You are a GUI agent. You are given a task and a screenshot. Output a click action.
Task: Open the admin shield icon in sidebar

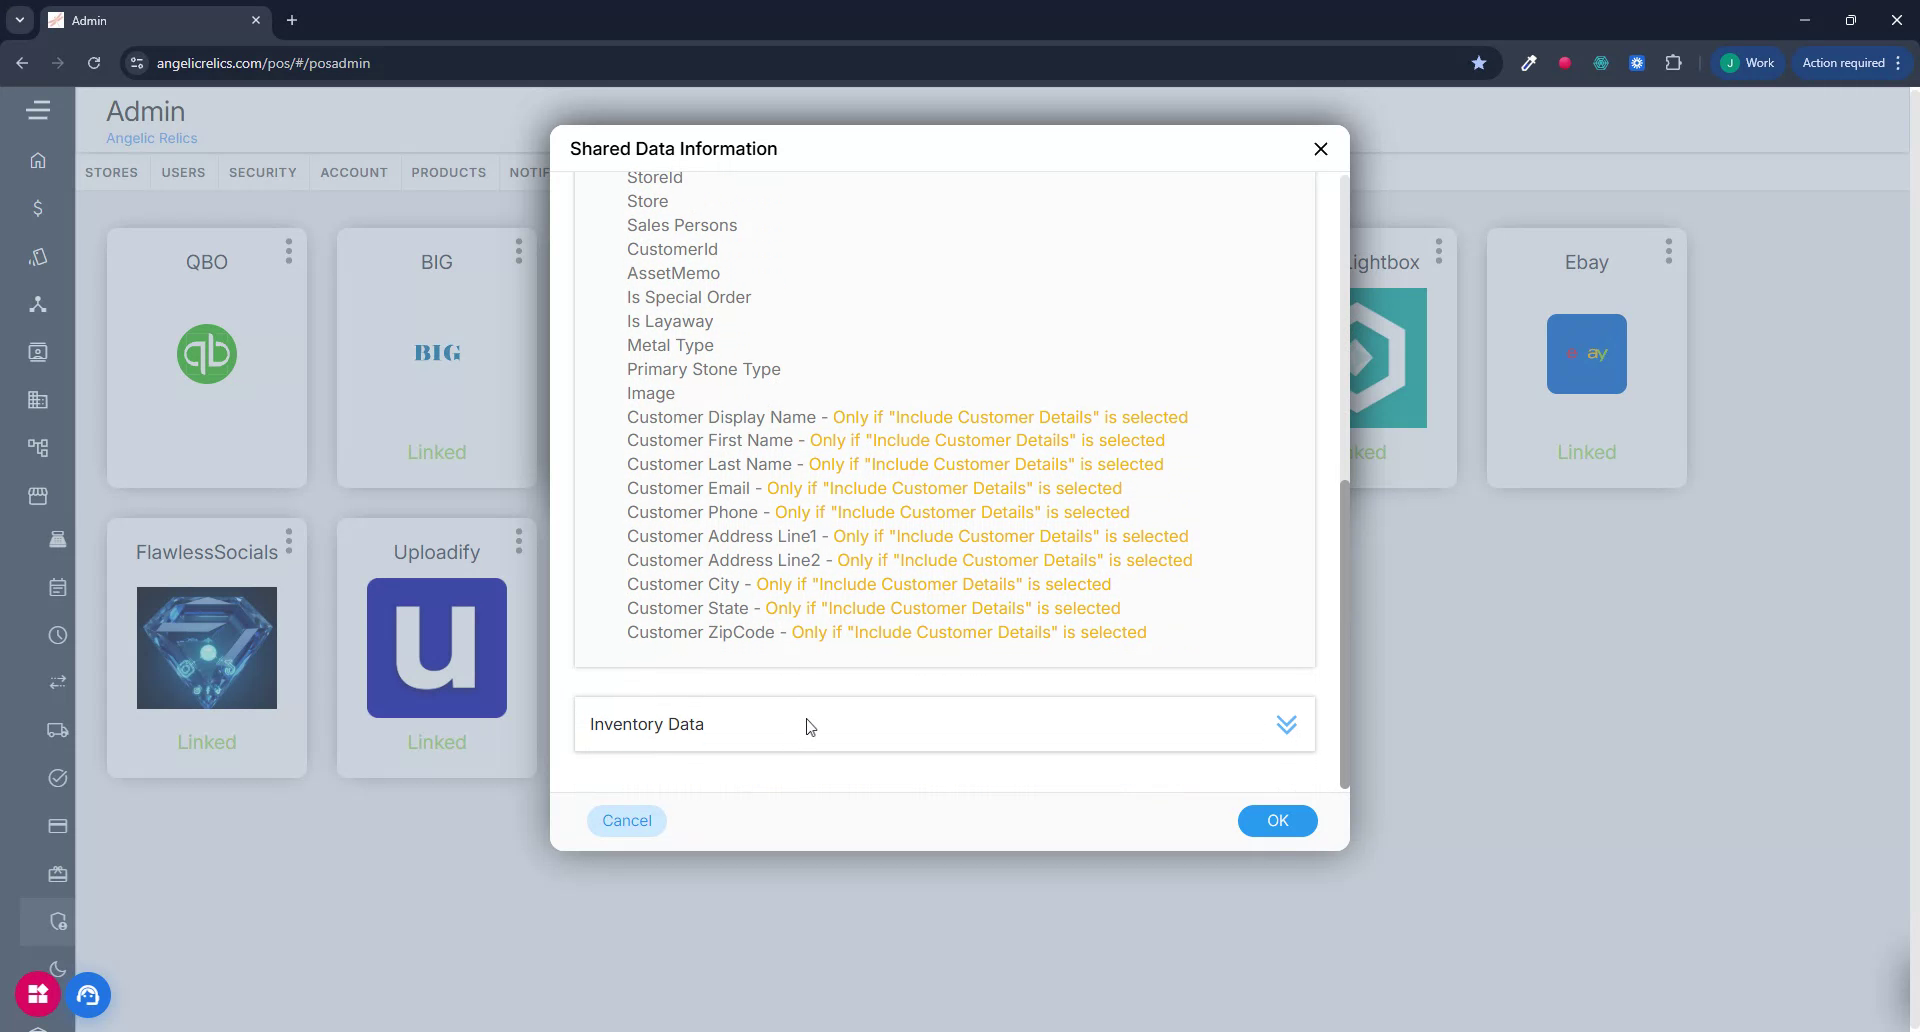pos(58,922)
